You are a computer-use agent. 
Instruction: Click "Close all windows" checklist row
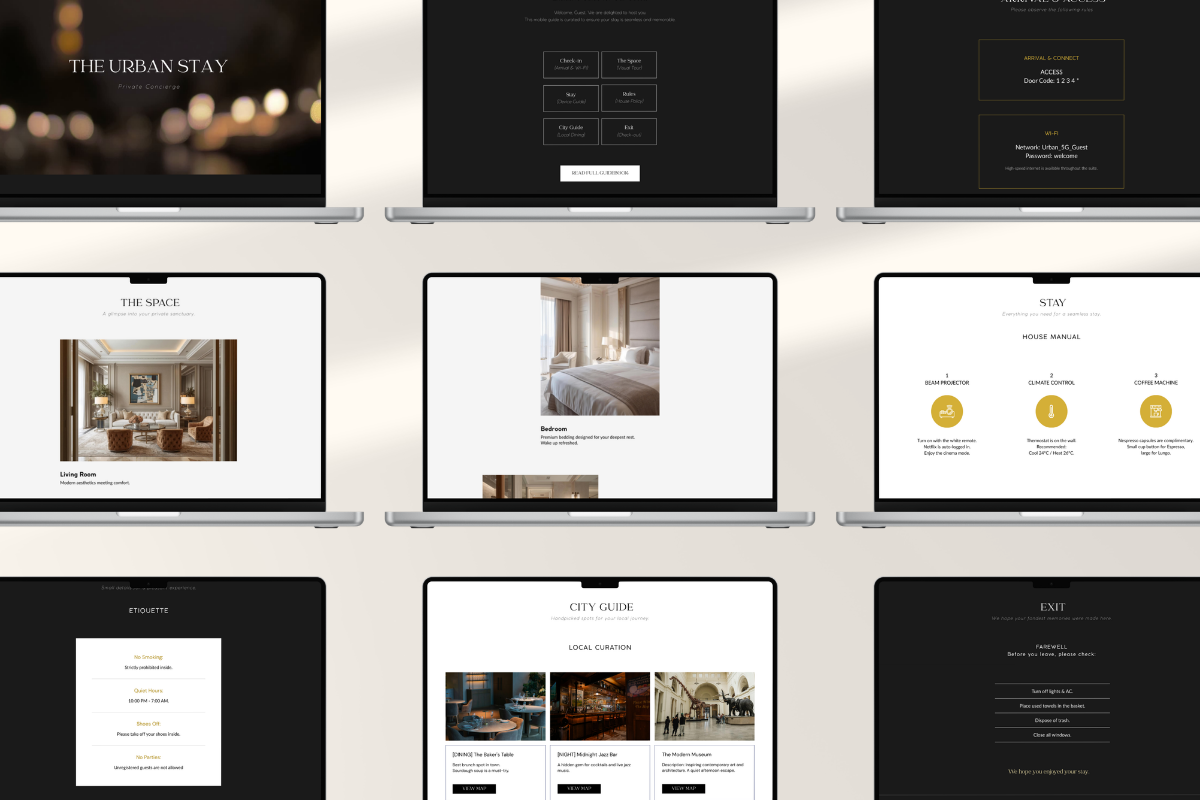(1052, 734)
